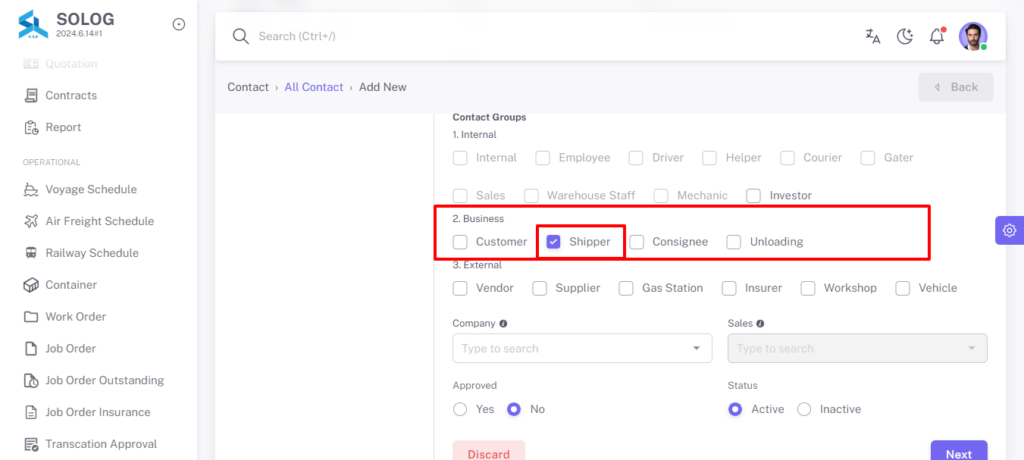Viewport: 1024px width, 460px height.
Task: Uncheck the Shipper checkbox
Action: coord(553,242)
